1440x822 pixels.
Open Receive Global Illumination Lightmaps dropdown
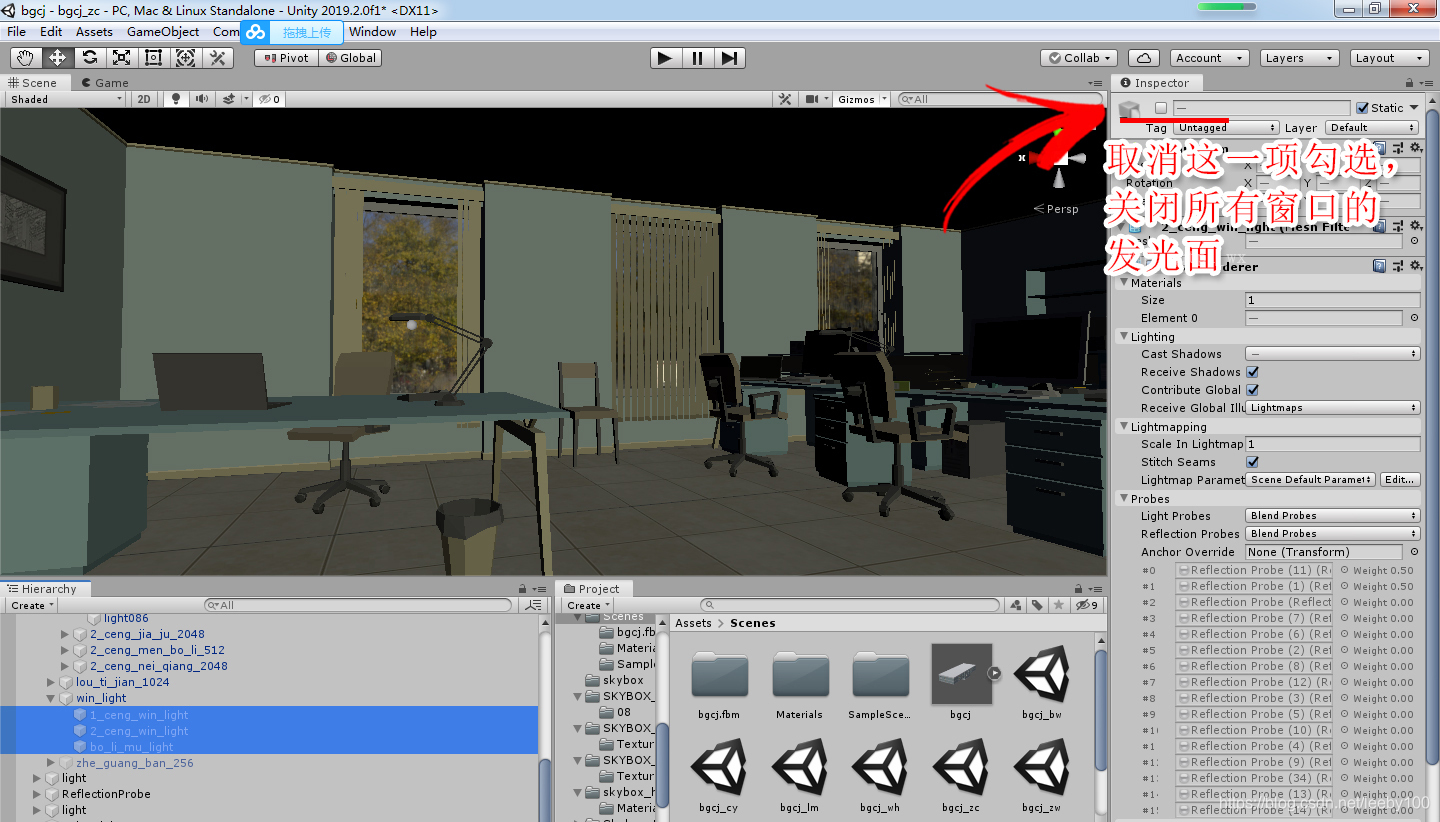point(1333,408)
